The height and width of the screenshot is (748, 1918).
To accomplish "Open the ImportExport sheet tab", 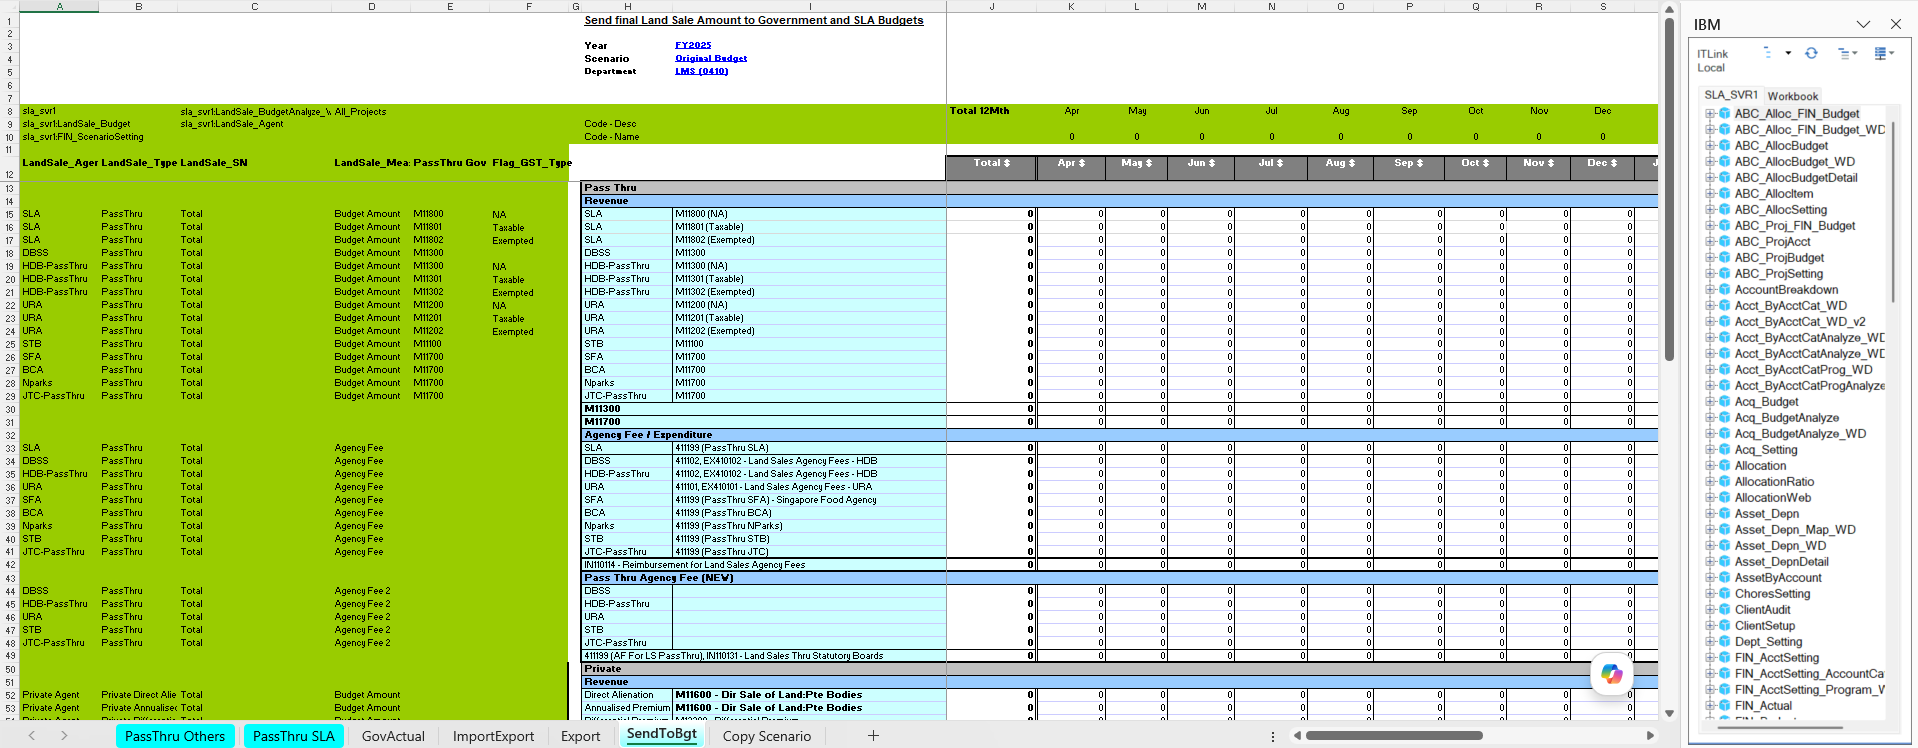I will [493, 736].
